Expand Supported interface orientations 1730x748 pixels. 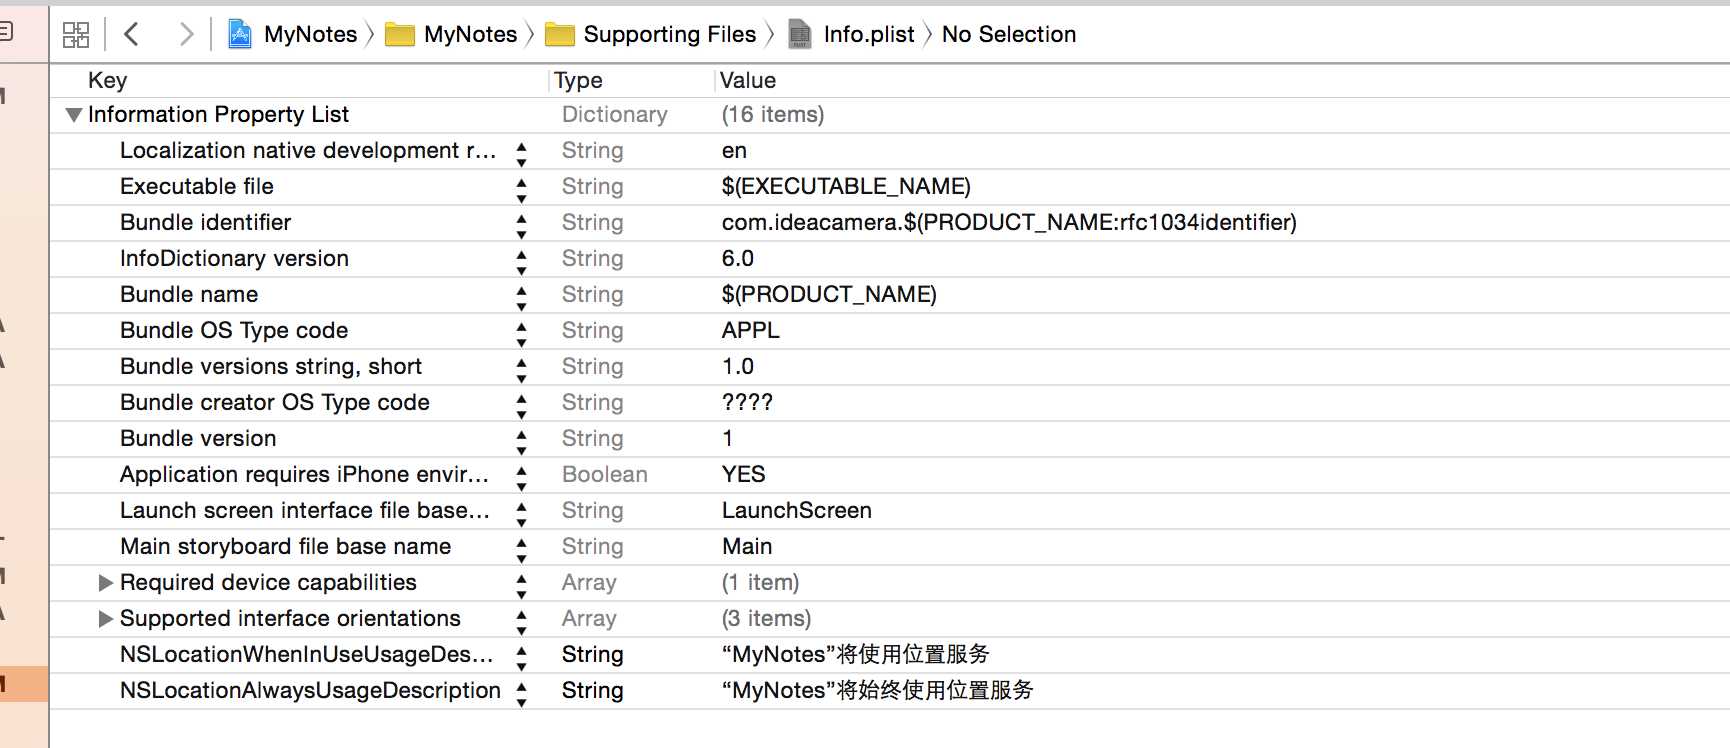click(x=105, y=619)
